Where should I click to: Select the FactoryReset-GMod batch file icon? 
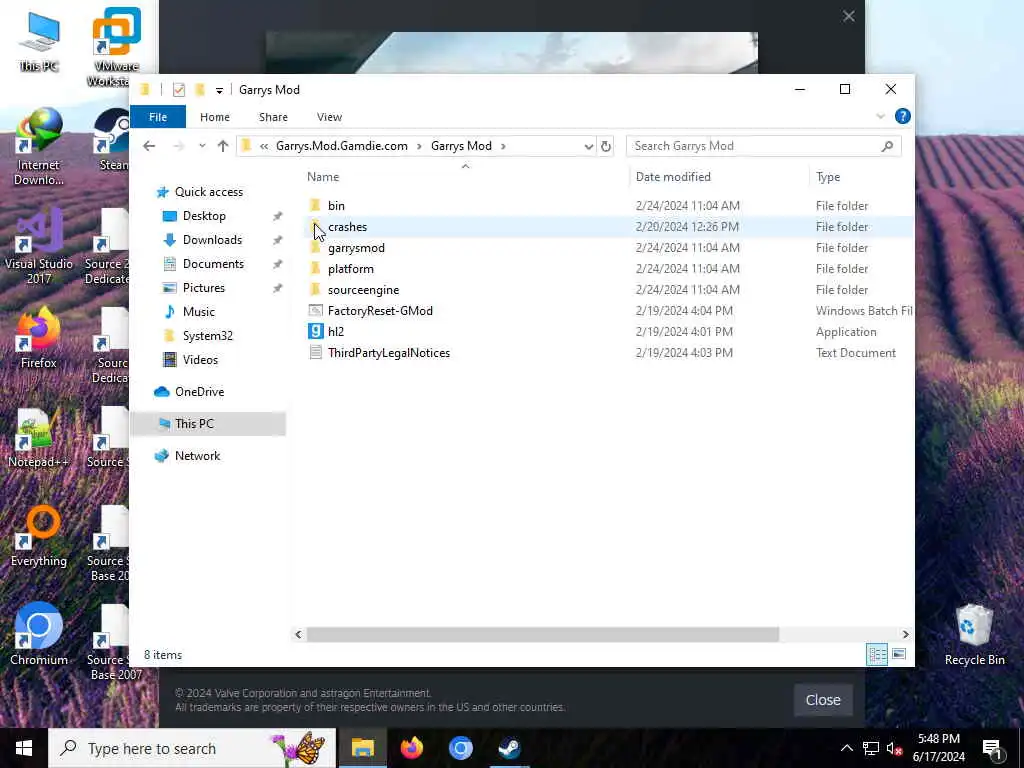(x=315, y=311)
